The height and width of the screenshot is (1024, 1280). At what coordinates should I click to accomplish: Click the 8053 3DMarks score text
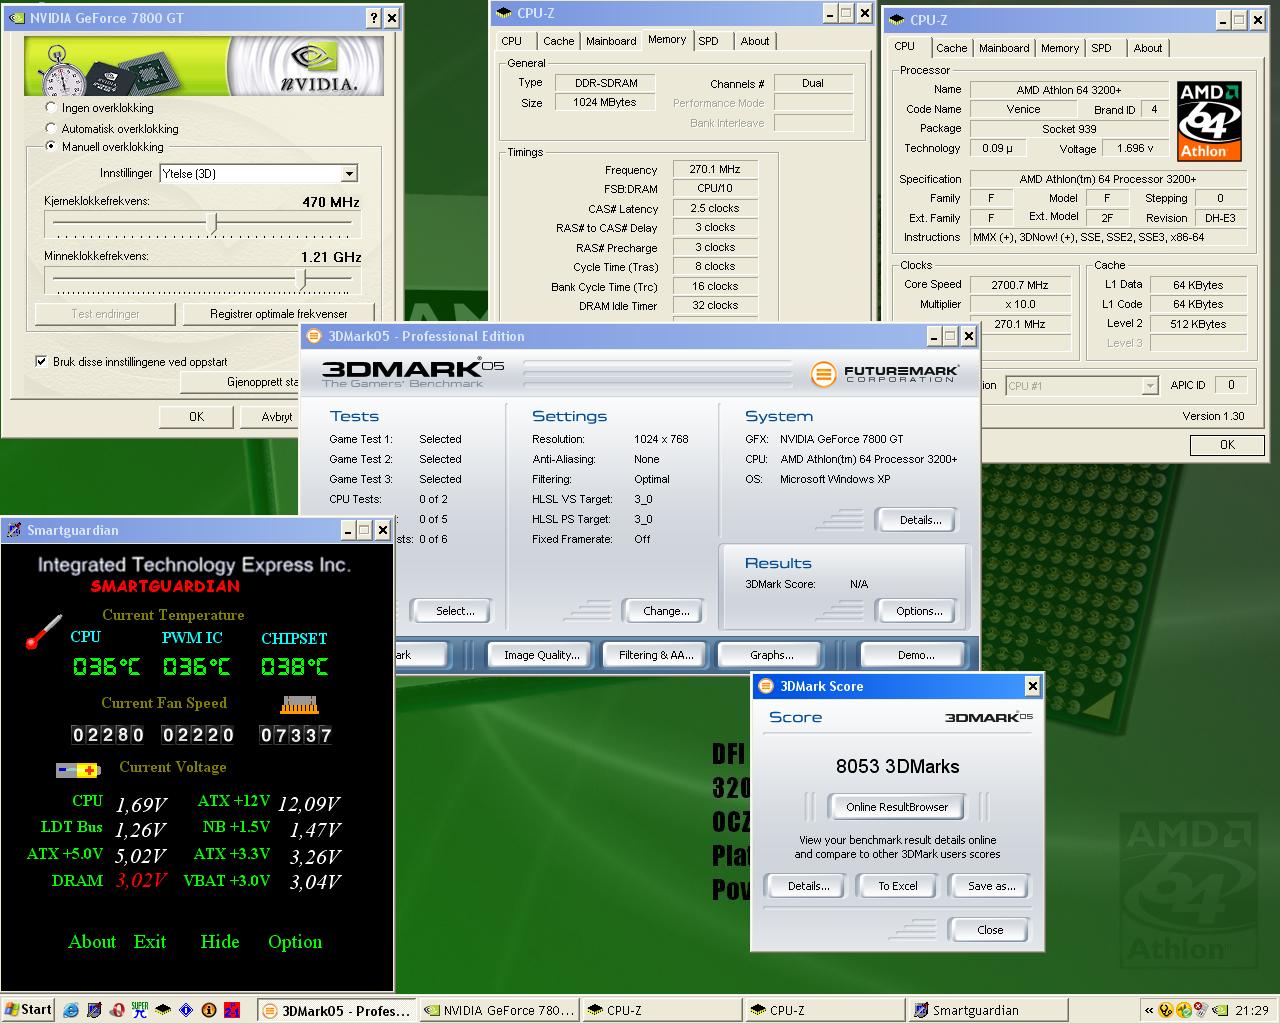click(897, 767)
